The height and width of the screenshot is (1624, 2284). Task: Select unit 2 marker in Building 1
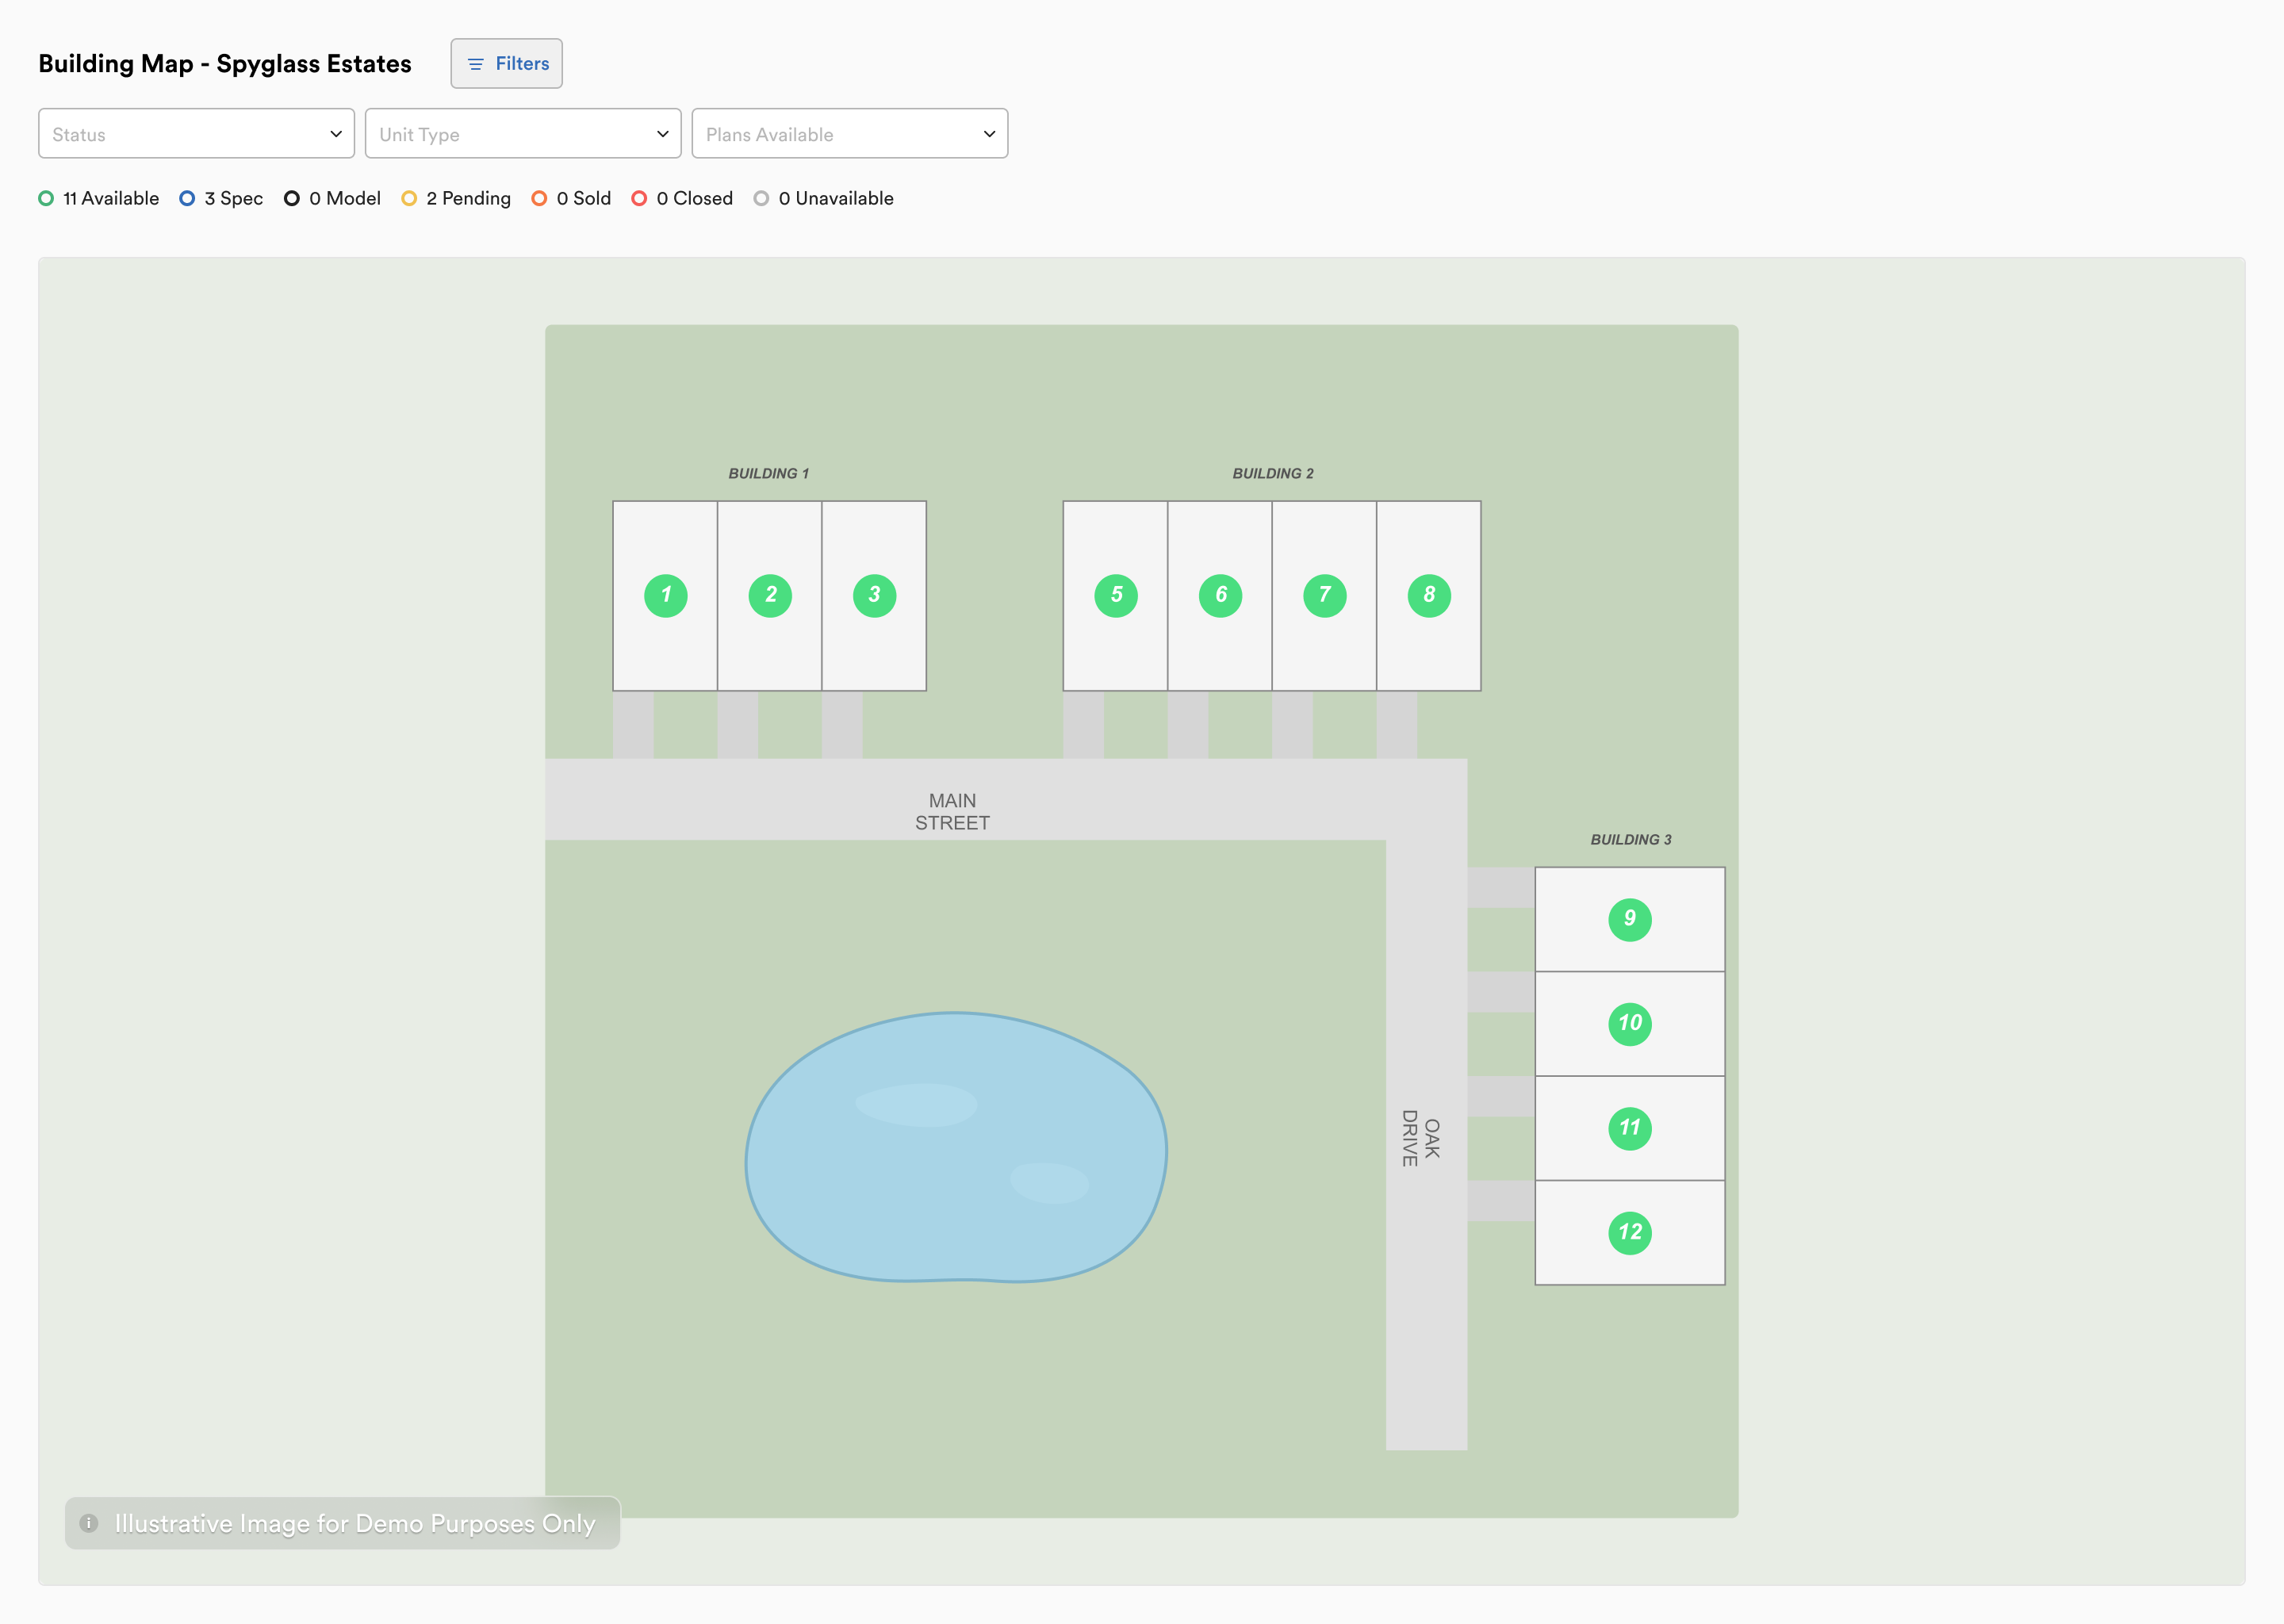[770, 595]
